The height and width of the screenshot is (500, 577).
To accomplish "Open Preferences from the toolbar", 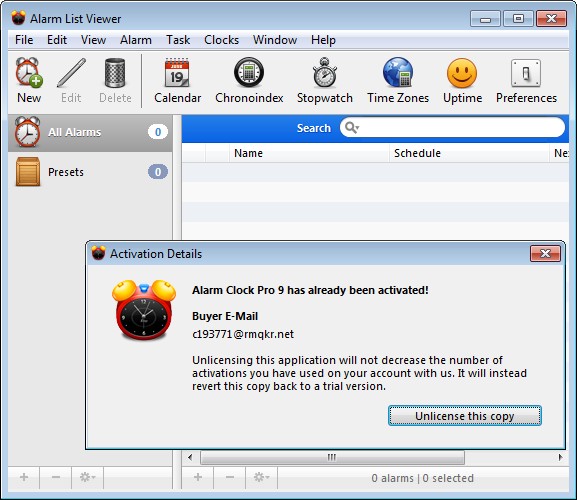I will (526, 80).
